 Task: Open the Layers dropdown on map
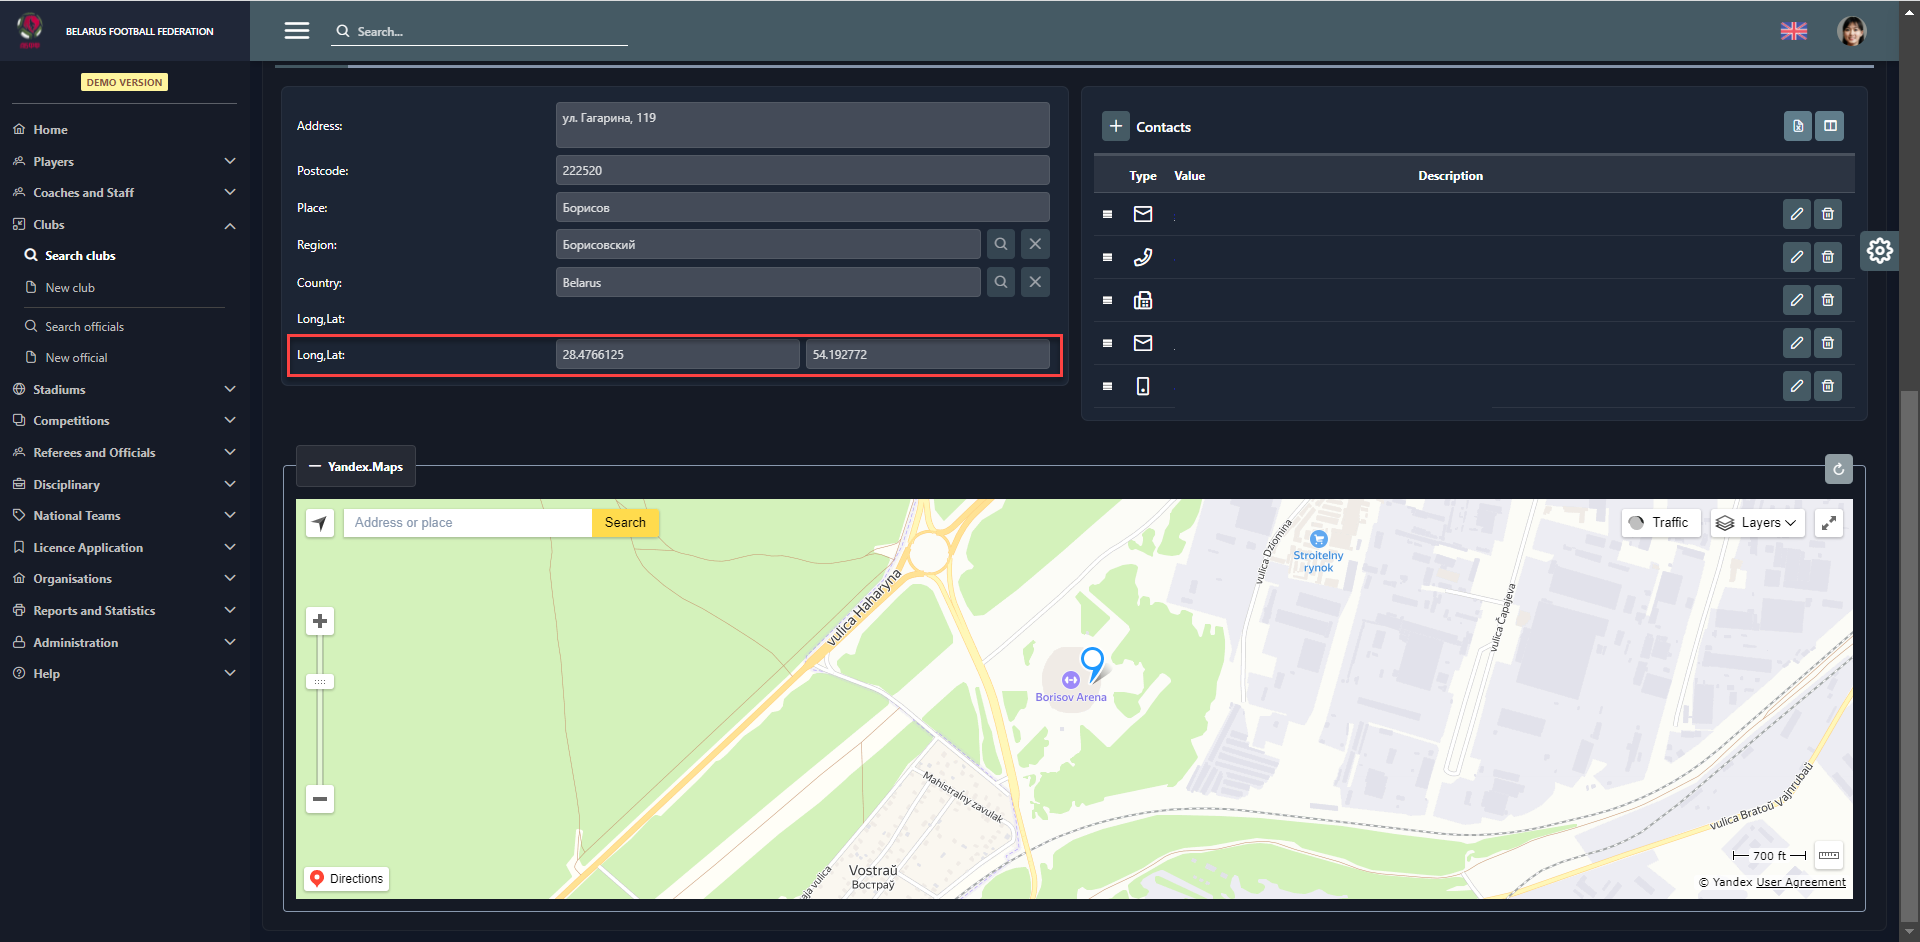1757,523
